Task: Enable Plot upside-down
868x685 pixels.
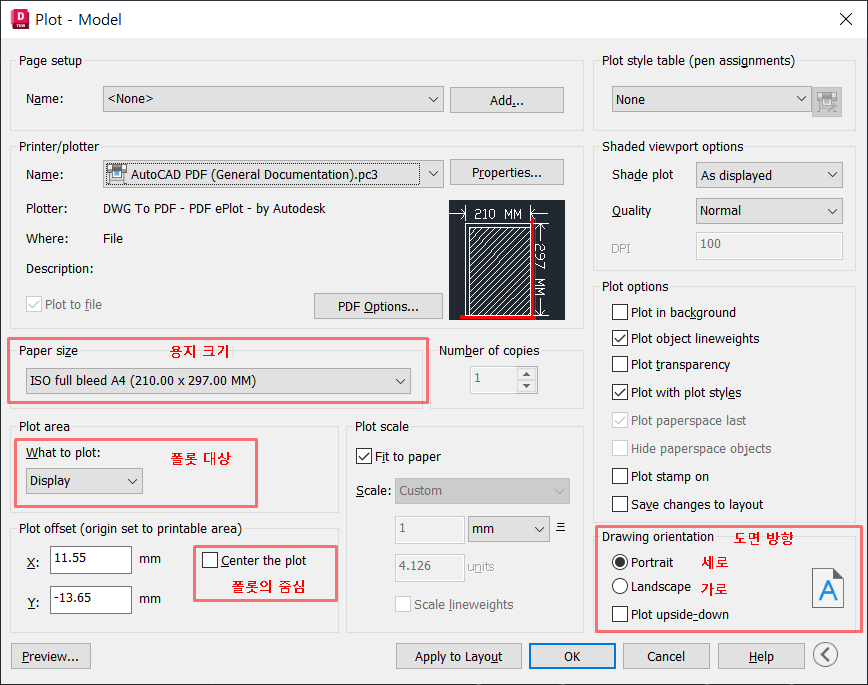Action: tap(619, 614)
